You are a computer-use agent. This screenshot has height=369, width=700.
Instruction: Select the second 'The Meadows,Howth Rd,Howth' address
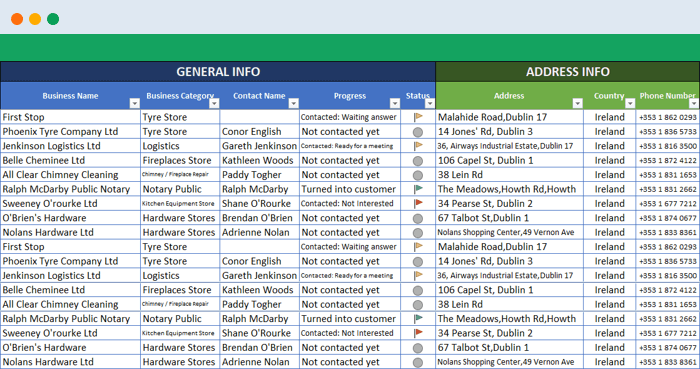coord(509,319)
